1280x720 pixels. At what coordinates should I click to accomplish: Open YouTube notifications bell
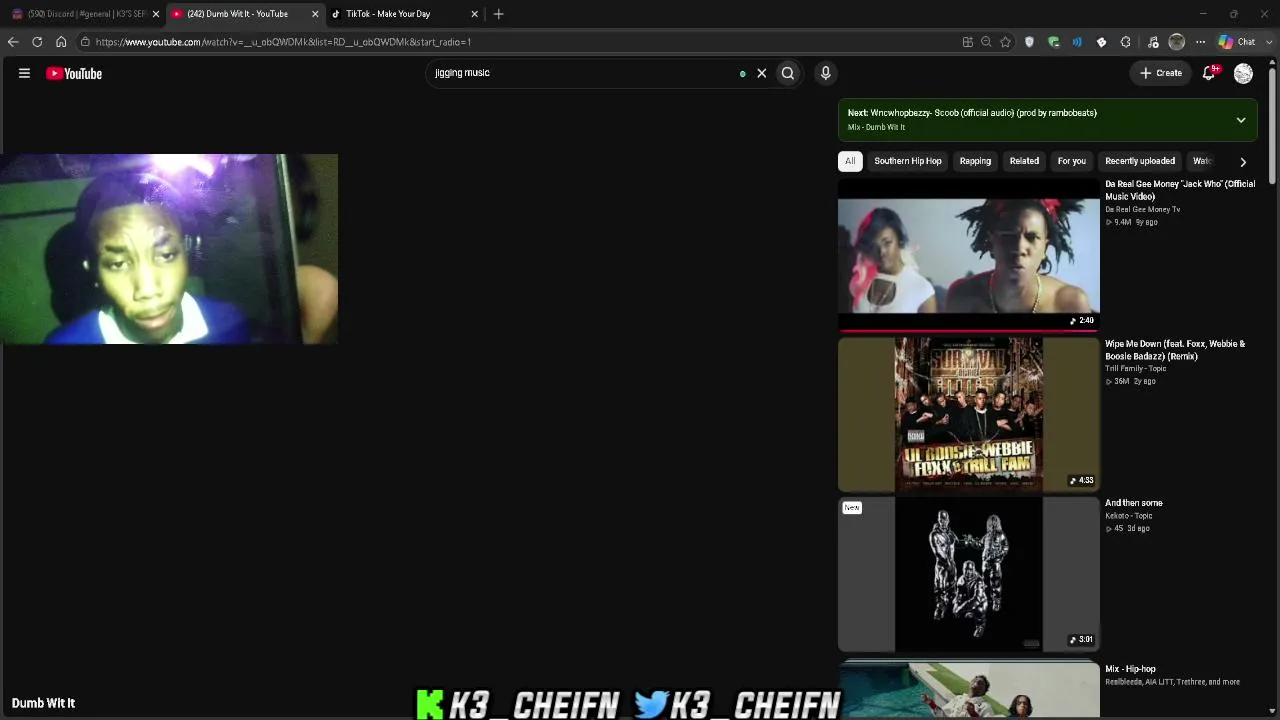coord(1209,73)
